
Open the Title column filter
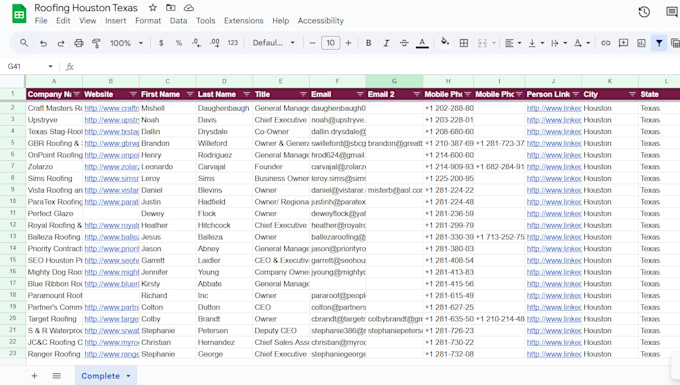click(303, 94)
